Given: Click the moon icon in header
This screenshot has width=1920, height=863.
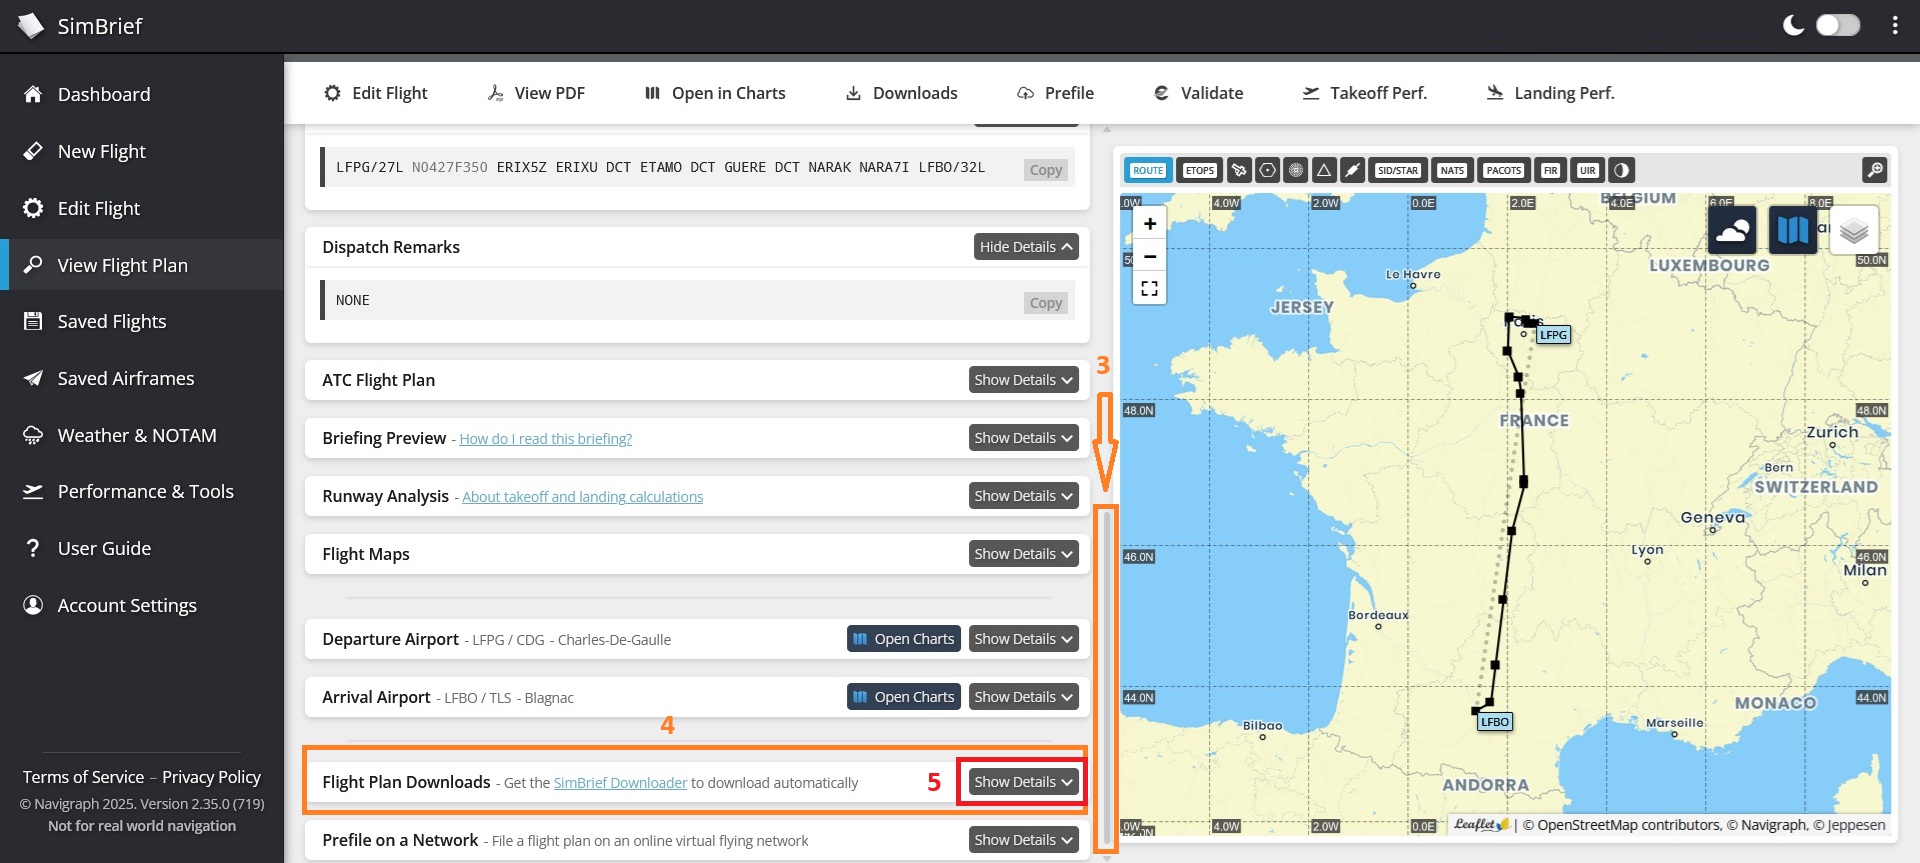Looking at the screenshot, I should point(1794,25).
